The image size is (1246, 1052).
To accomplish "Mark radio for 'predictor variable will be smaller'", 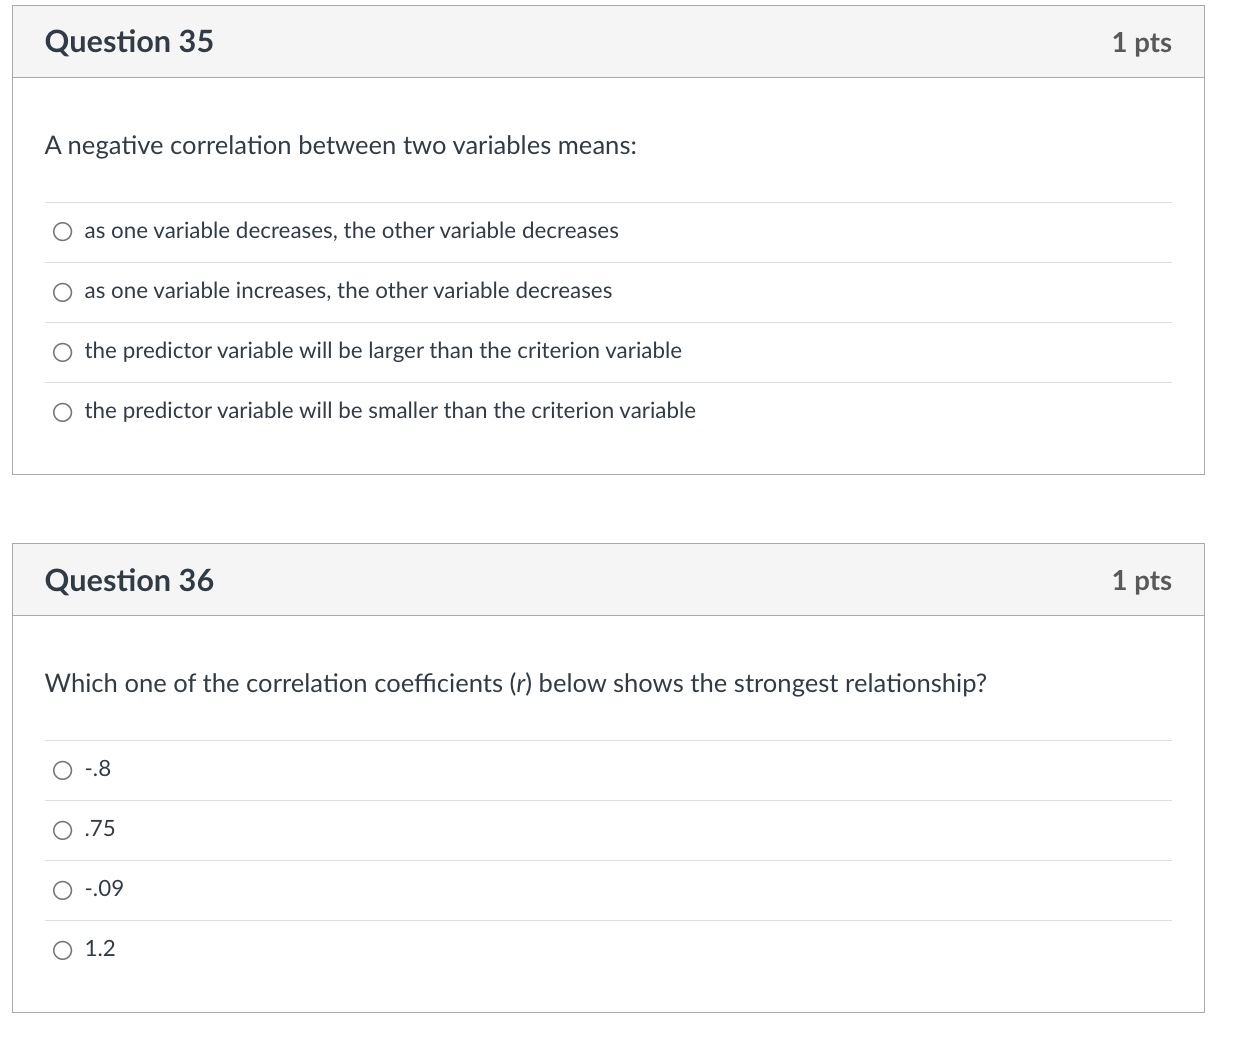I will (x=63, y=412).
